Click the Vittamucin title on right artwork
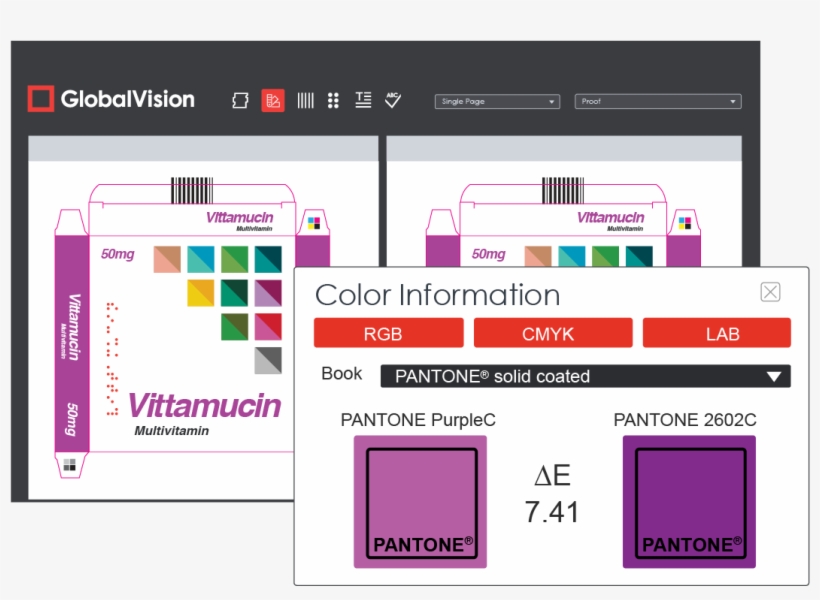Viewport: 820px width, 600px height. click(x=610, y=218)
